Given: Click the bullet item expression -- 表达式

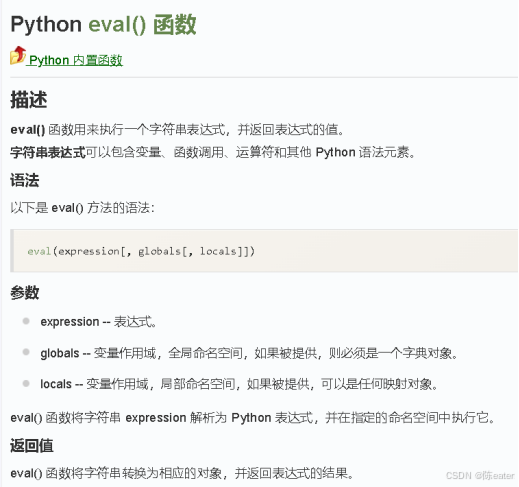Looking at the screenshot, I should pyautogui.click(x=98, y=322).
